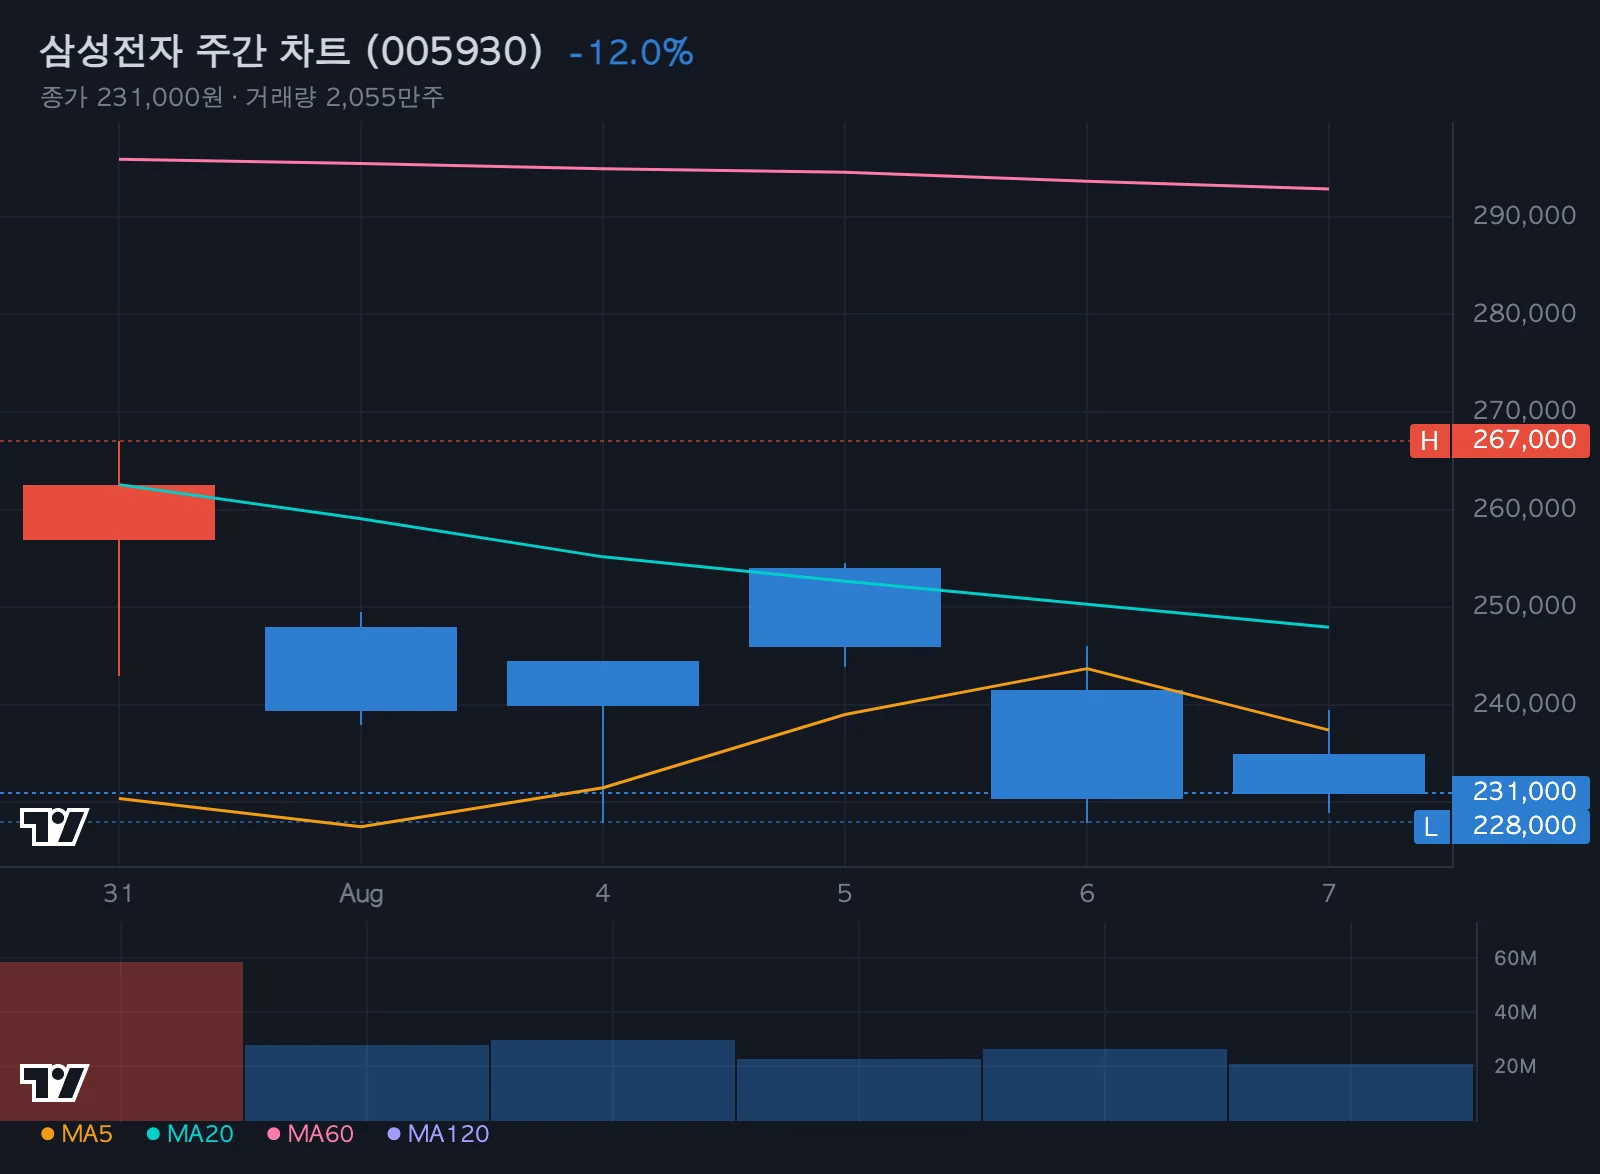Click the TradingView logo in volume panel

click(x=54, y=1082)
